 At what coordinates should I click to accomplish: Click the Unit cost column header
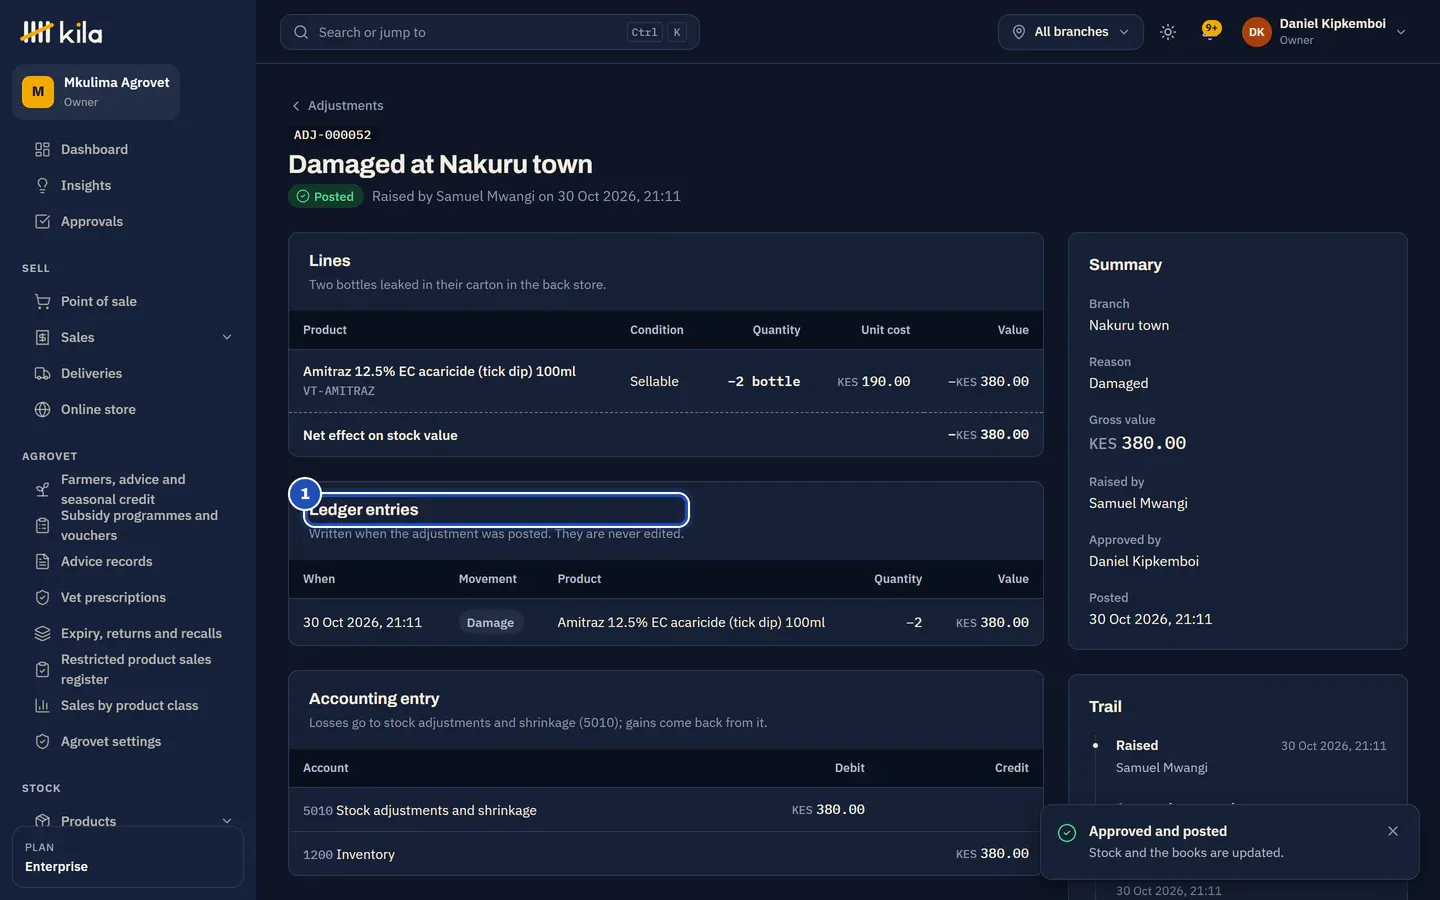click(886, 330)
